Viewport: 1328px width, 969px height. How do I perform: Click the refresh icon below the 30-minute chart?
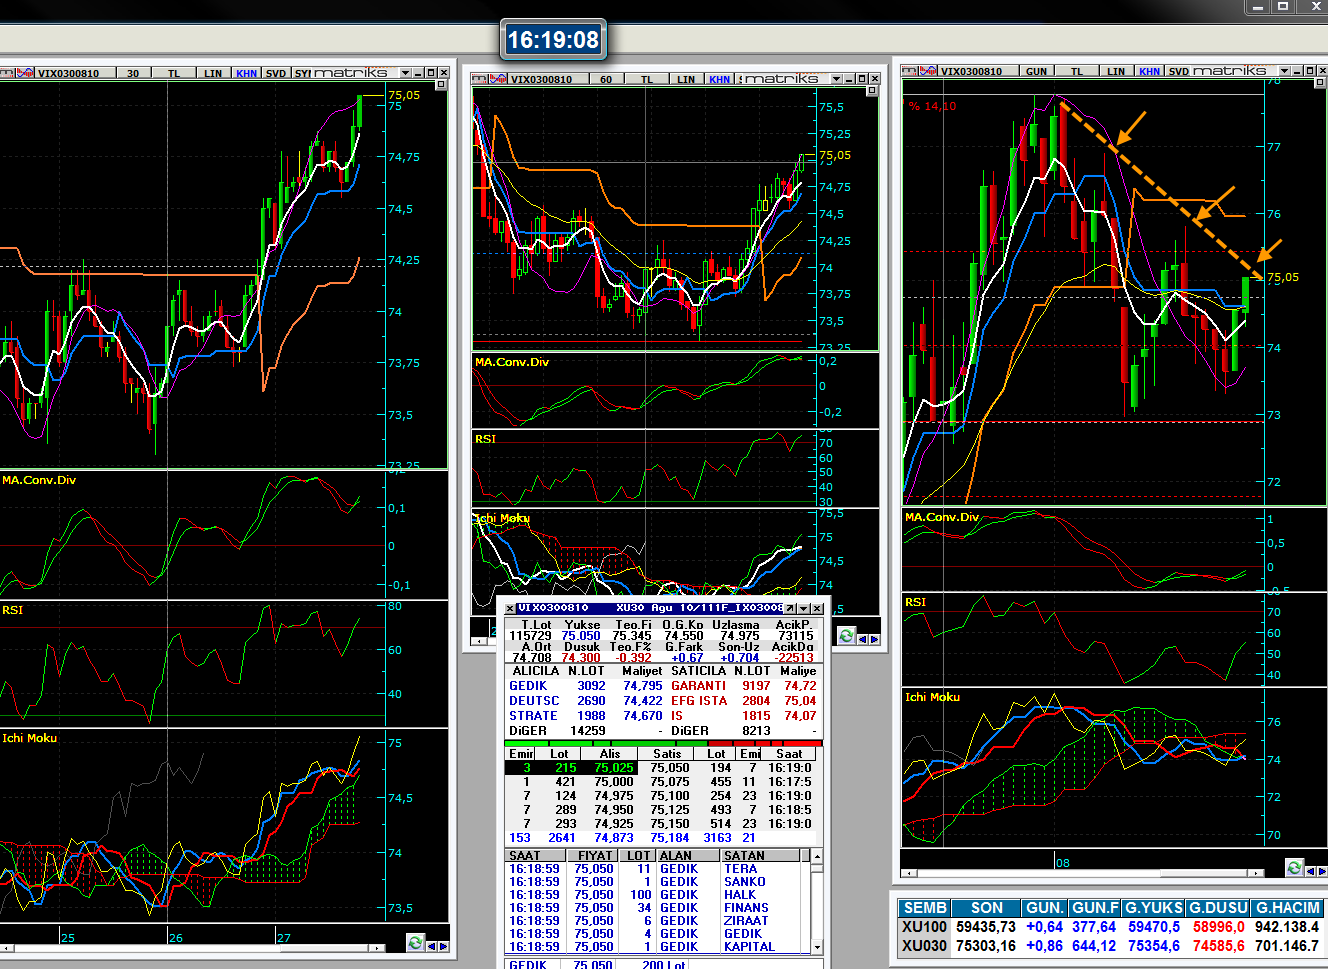(415, 942)
